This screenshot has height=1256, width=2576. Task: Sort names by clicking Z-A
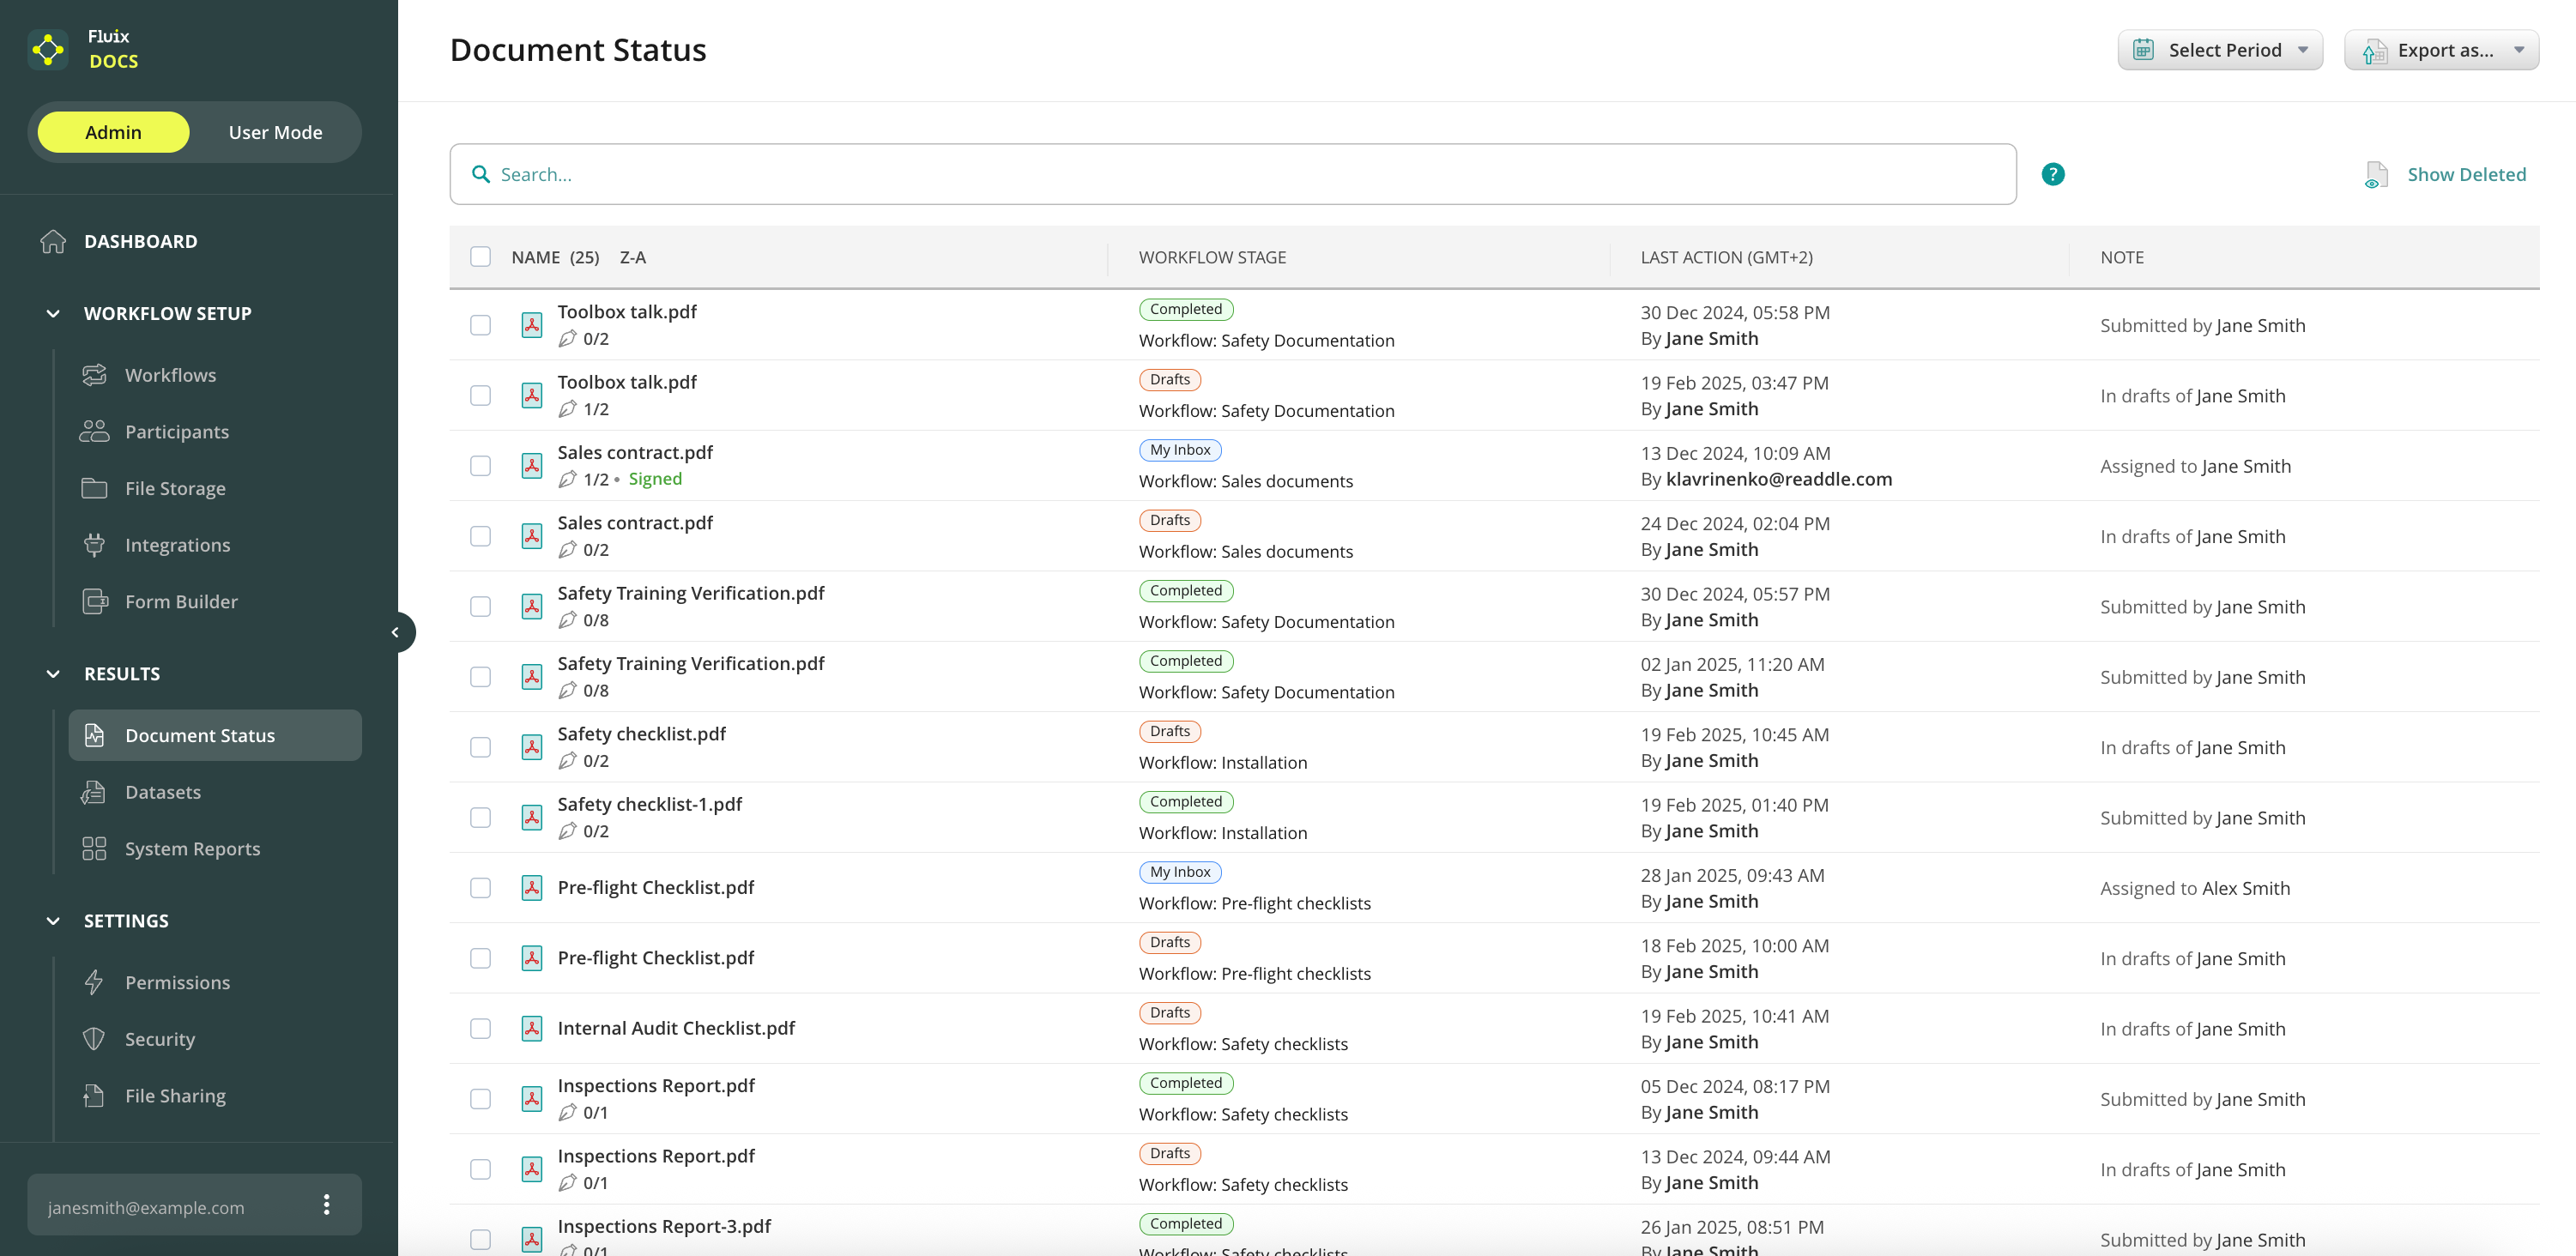(632, 257)
